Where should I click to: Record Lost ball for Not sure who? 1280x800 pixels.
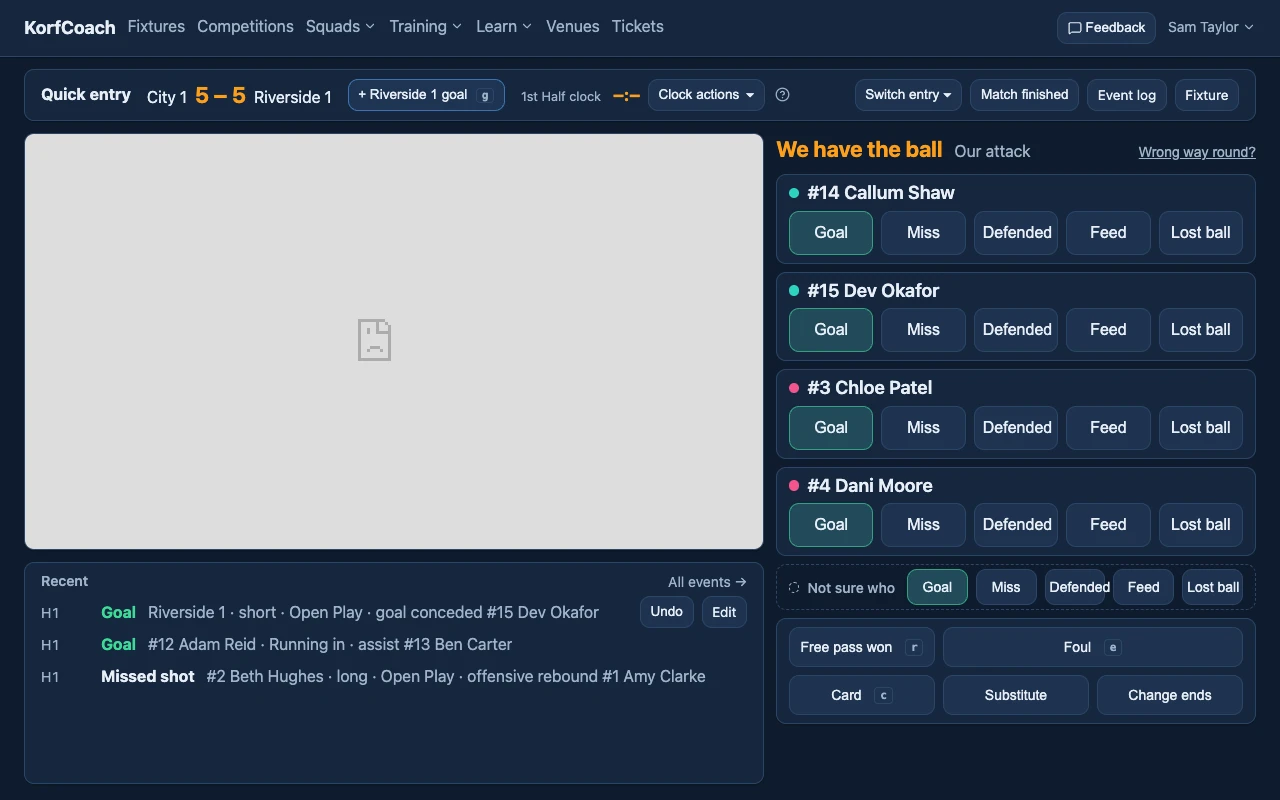1213,587
